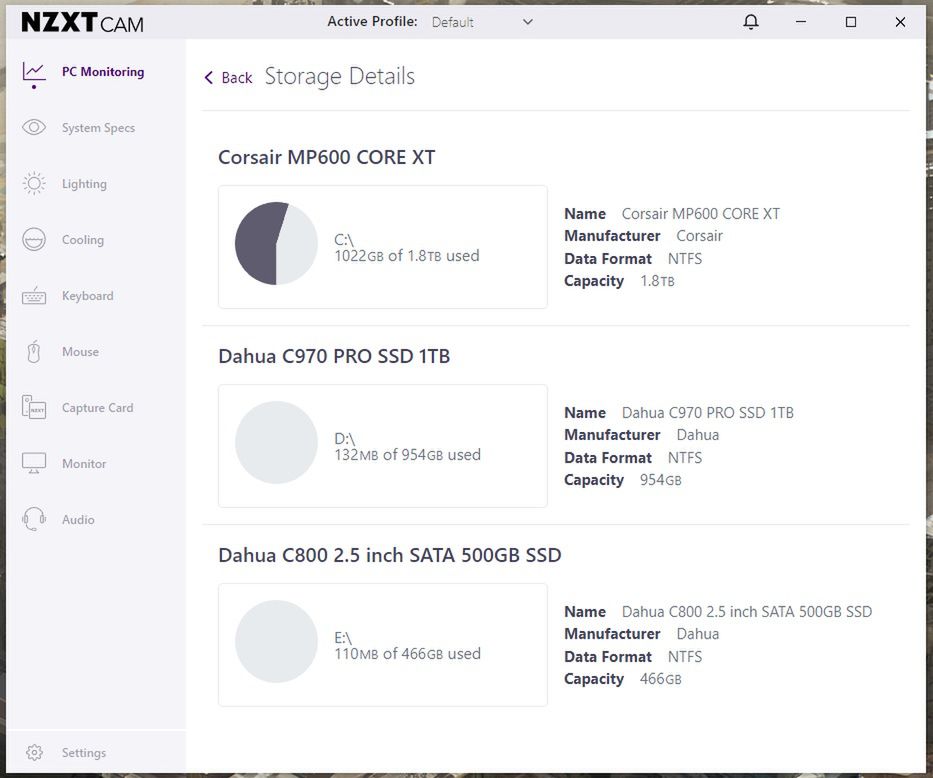The width and height of the screenshot is (933, 778).
Task: Click the Storage Details heading
Action: (x=340, y=76)
